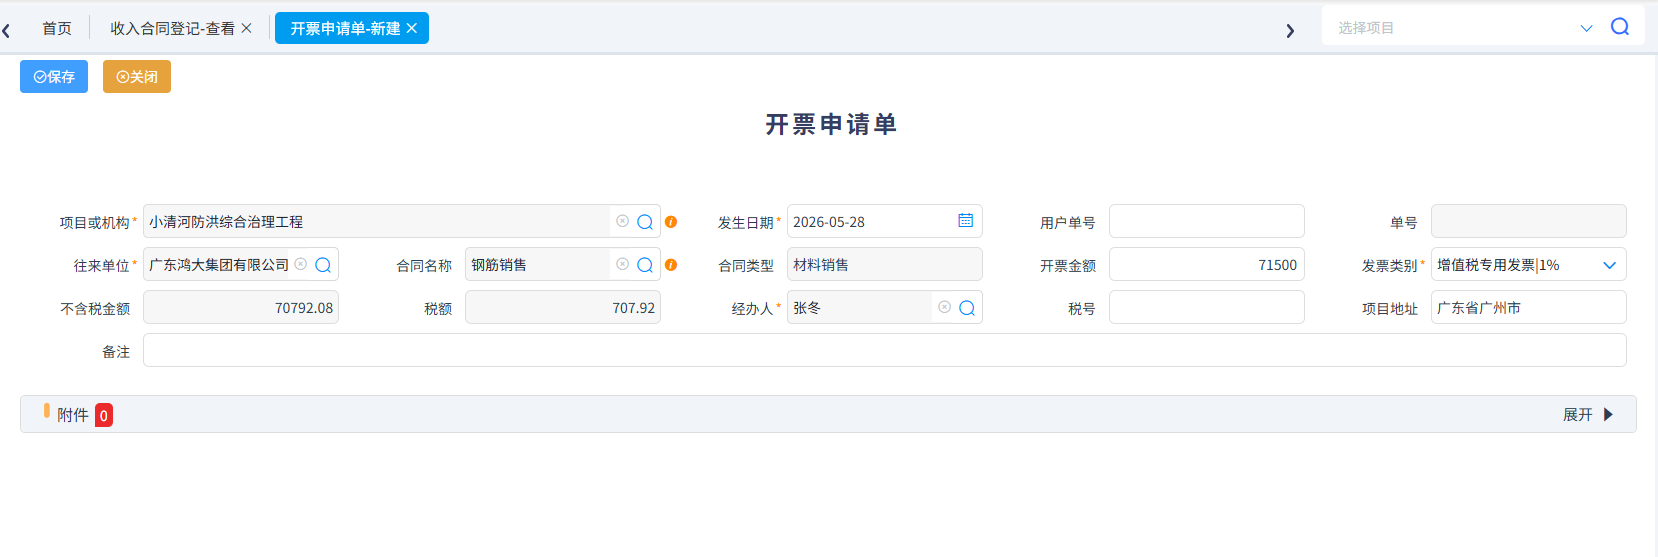1658x557 pixels.
Task: Click the 单号 disabled field
Action: pyautogui.click(x=1528, y=221)
